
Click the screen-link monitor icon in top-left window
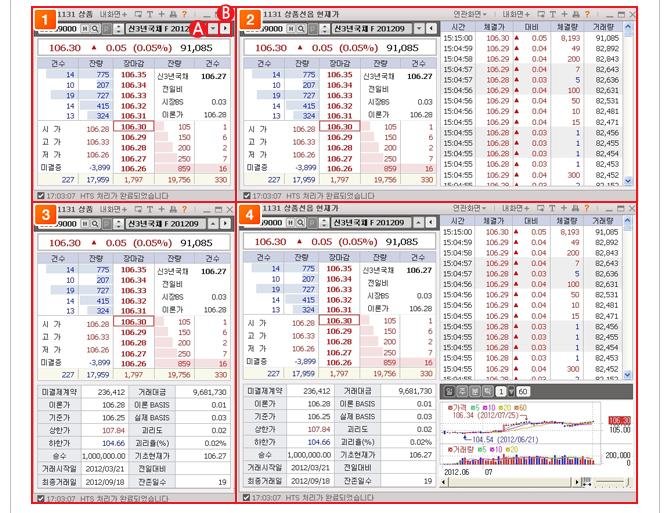(138, 15)
